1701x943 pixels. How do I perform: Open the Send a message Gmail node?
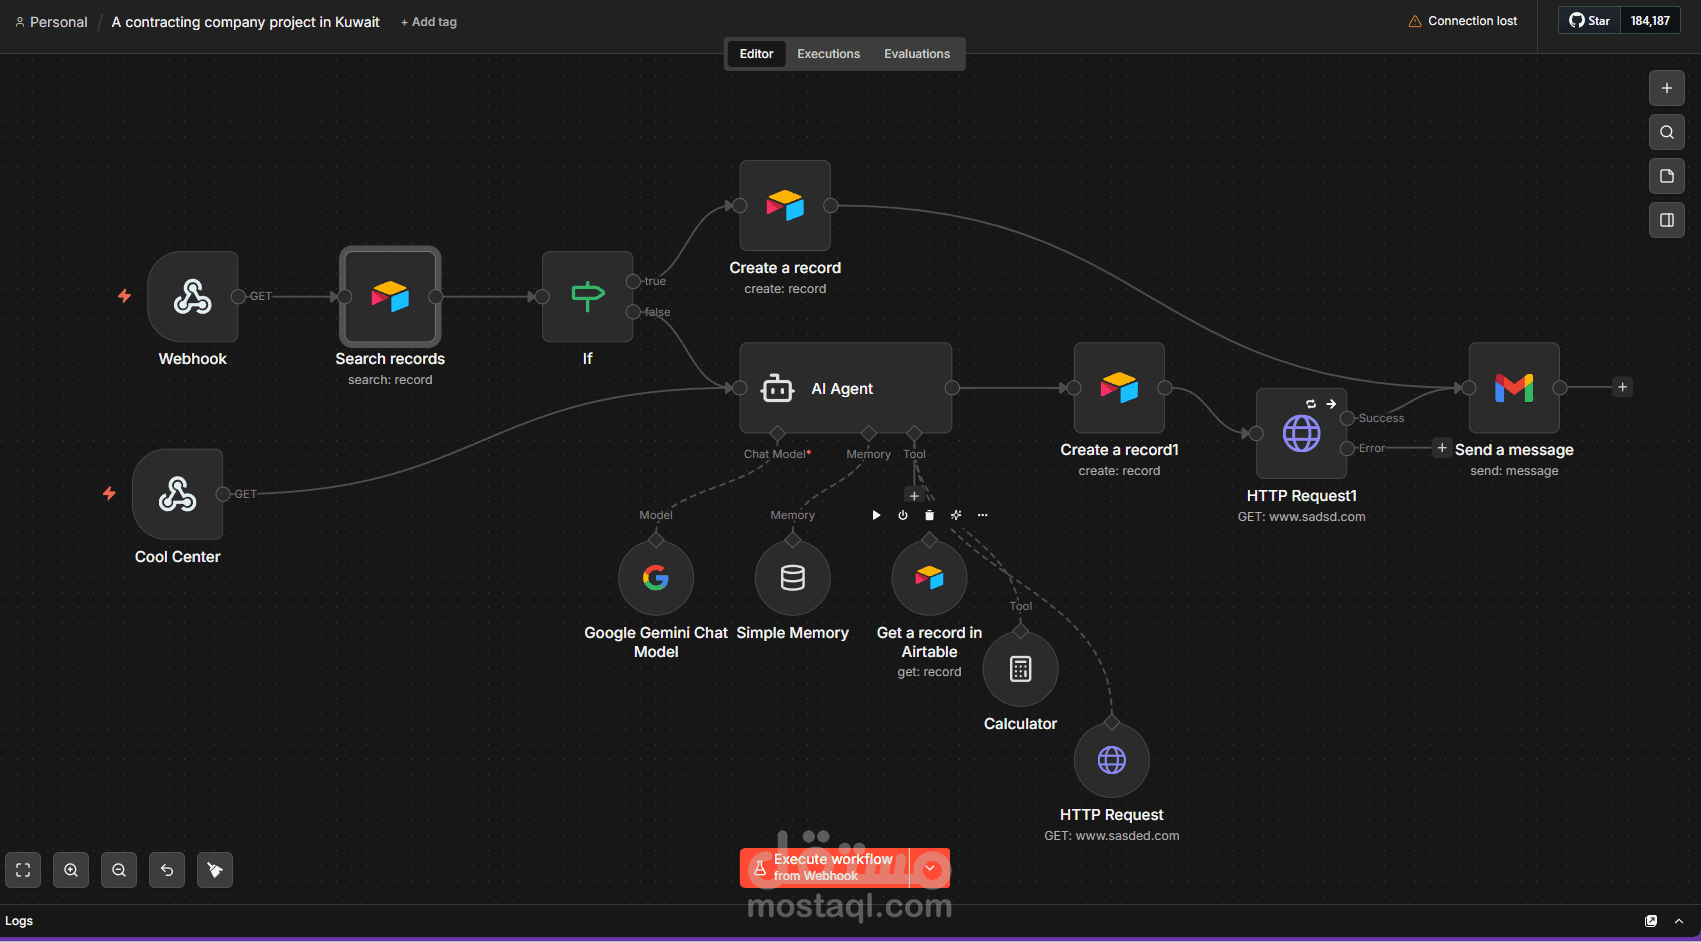click(x=1514, y=388)
